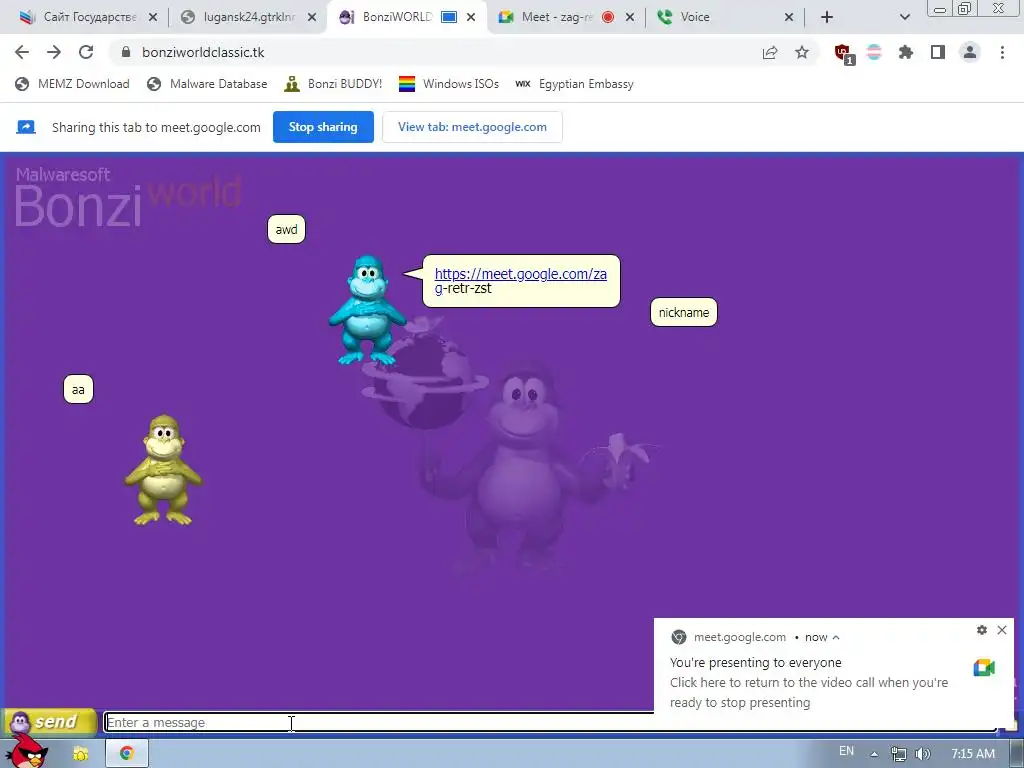
Task: Open the network tray icon
Action: coord(899,754)
